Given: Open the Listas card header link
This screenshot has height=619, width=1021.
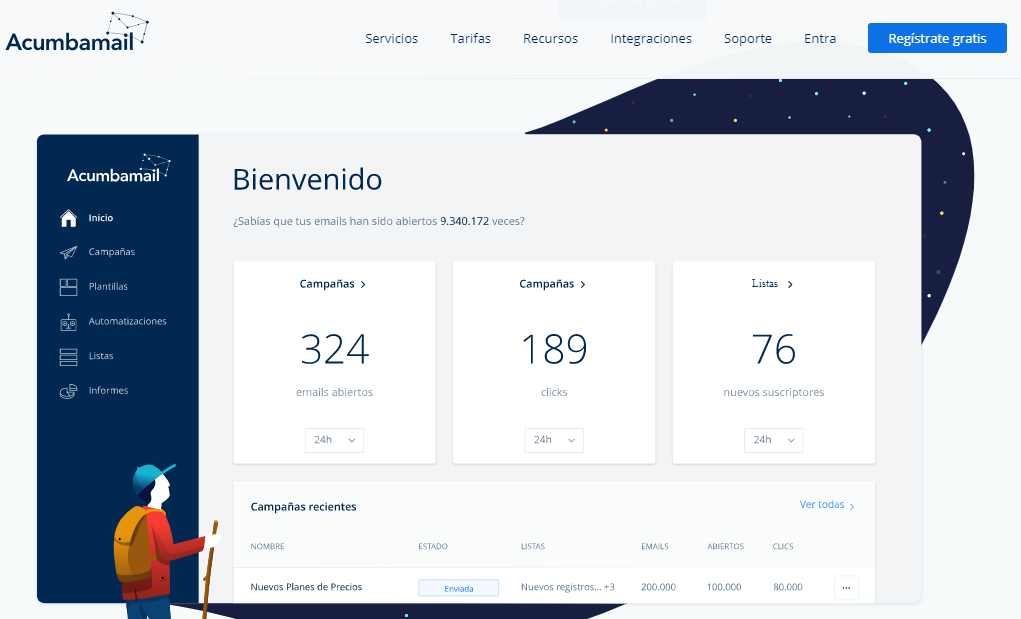Looking at the screenshot, I should tap(772, 284).
